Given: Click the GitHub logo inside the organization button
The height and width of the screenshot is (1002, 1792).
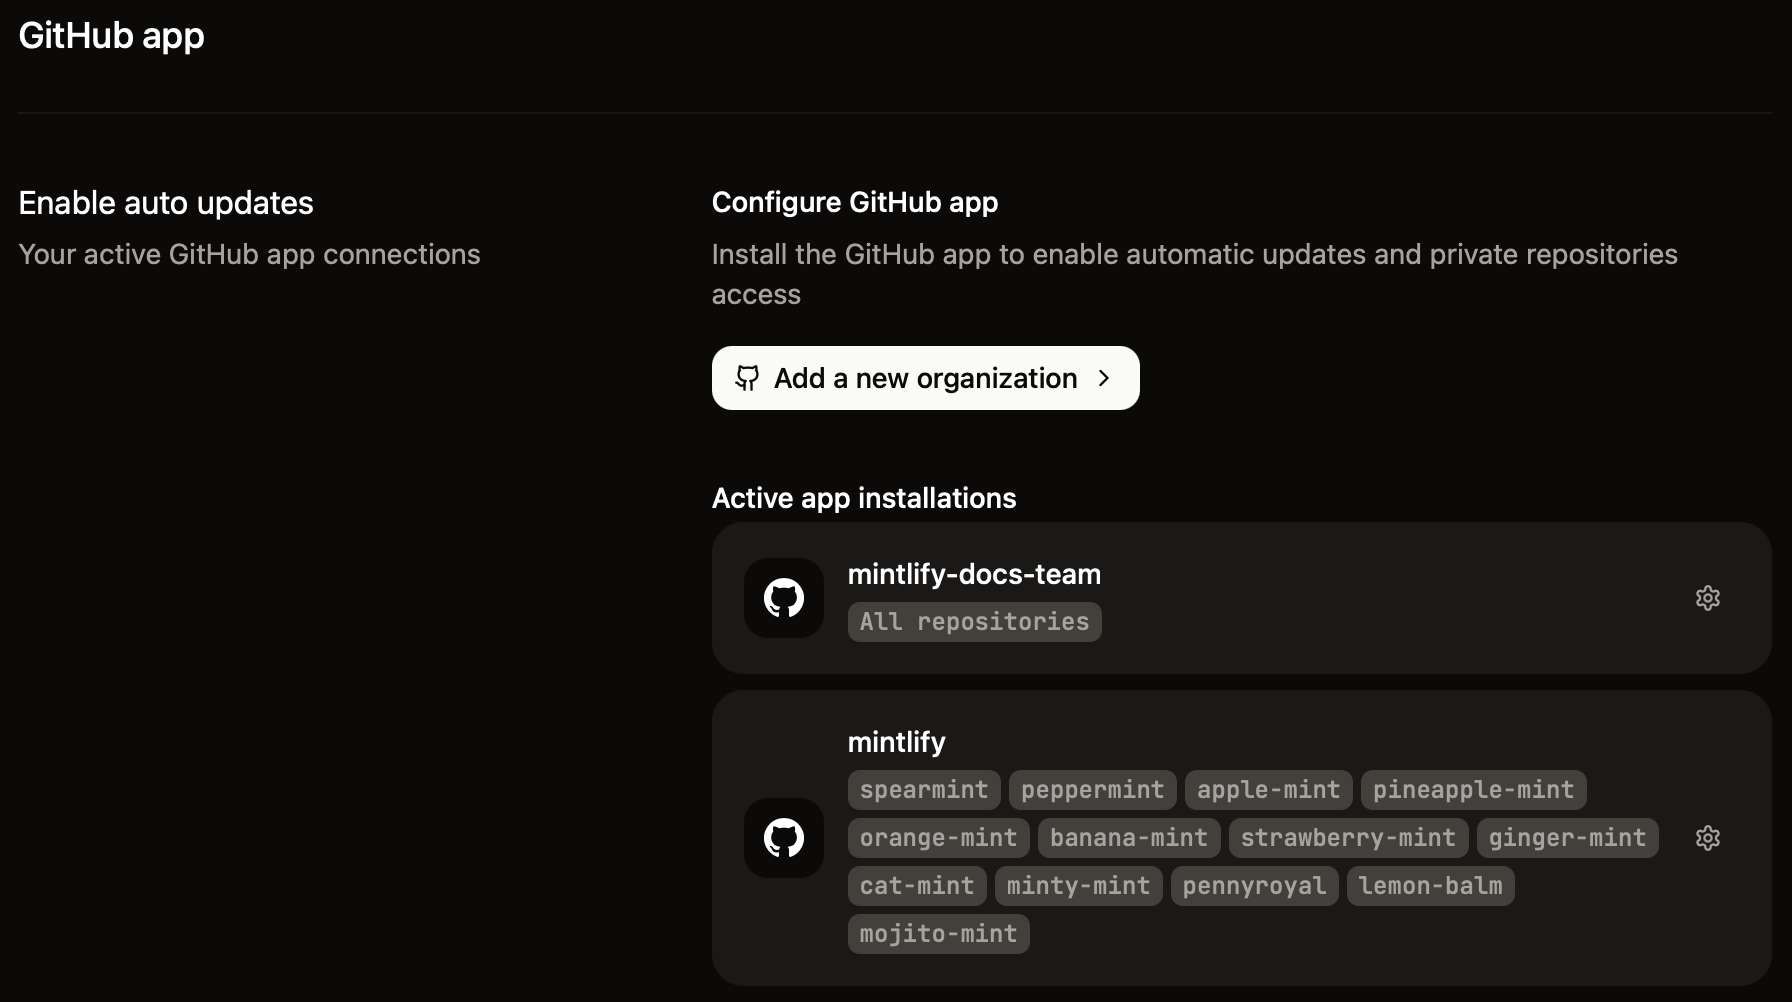Looking at the screenshot, I should (x=748, y=378).
